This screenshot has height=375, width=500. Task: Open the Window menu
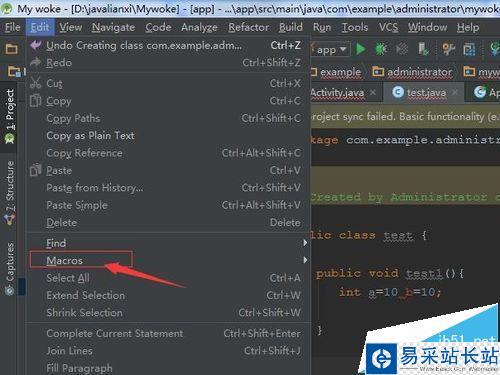427,27
